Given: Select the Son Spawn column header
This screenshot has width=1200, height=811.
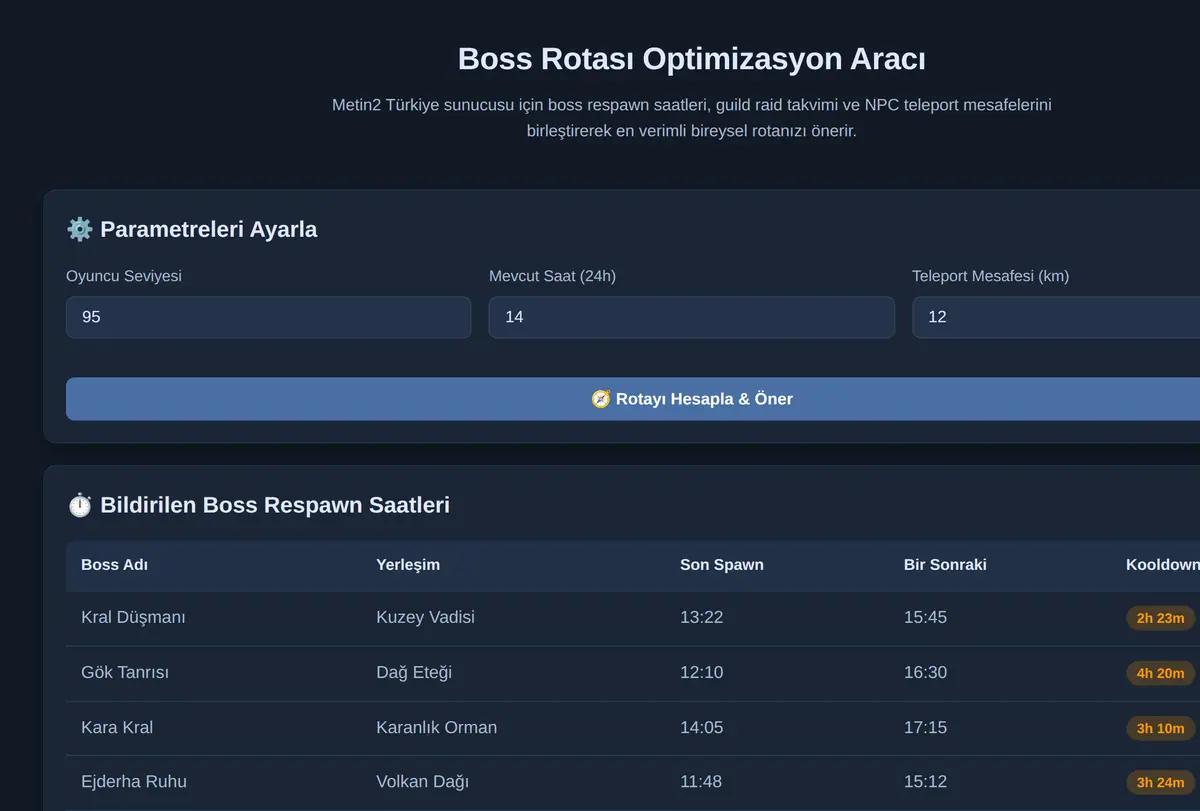Looking at the screenshot, I should [x=722, y=565].
